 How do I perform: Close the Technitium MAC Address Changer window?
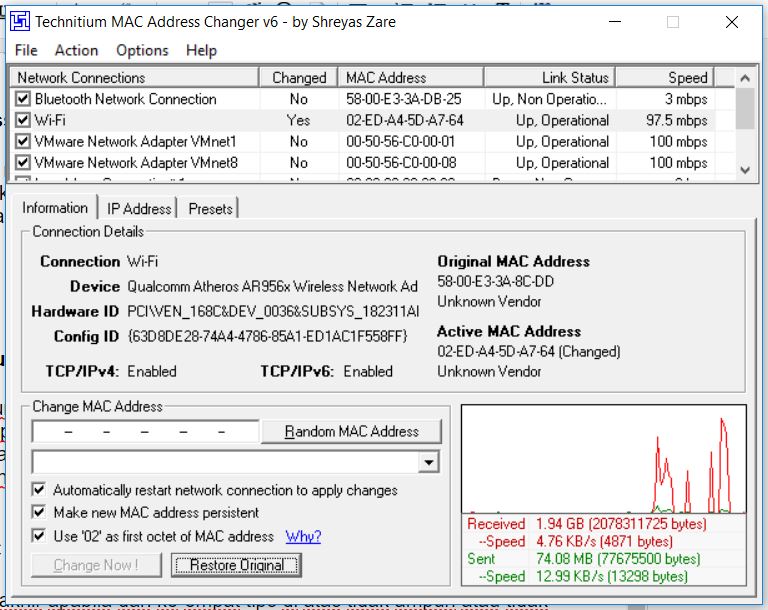[x=732, y=22]
